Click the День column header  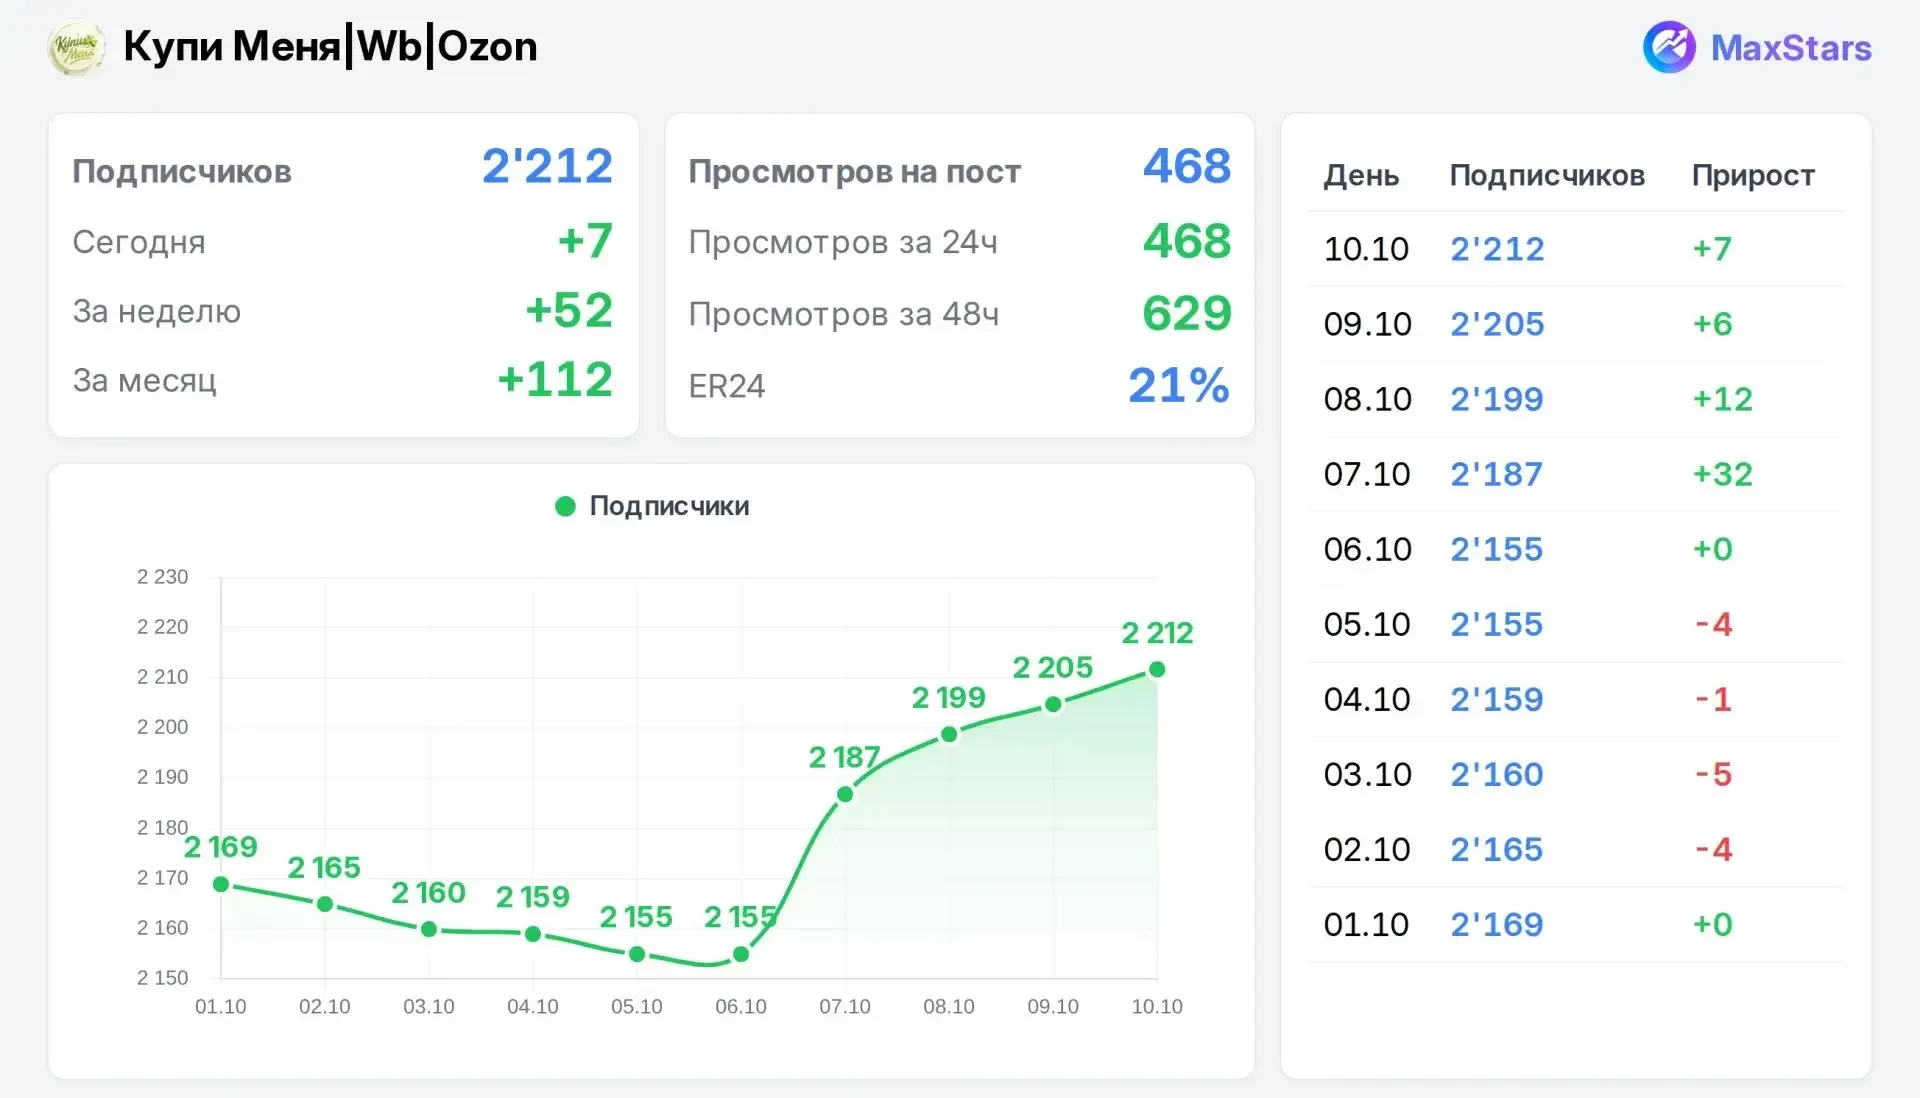1361,176
